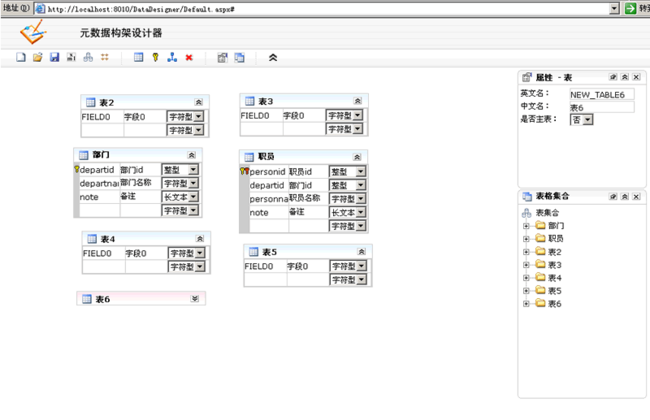
Task: Click the departid field in 职员 table
Action: point(267,185)
